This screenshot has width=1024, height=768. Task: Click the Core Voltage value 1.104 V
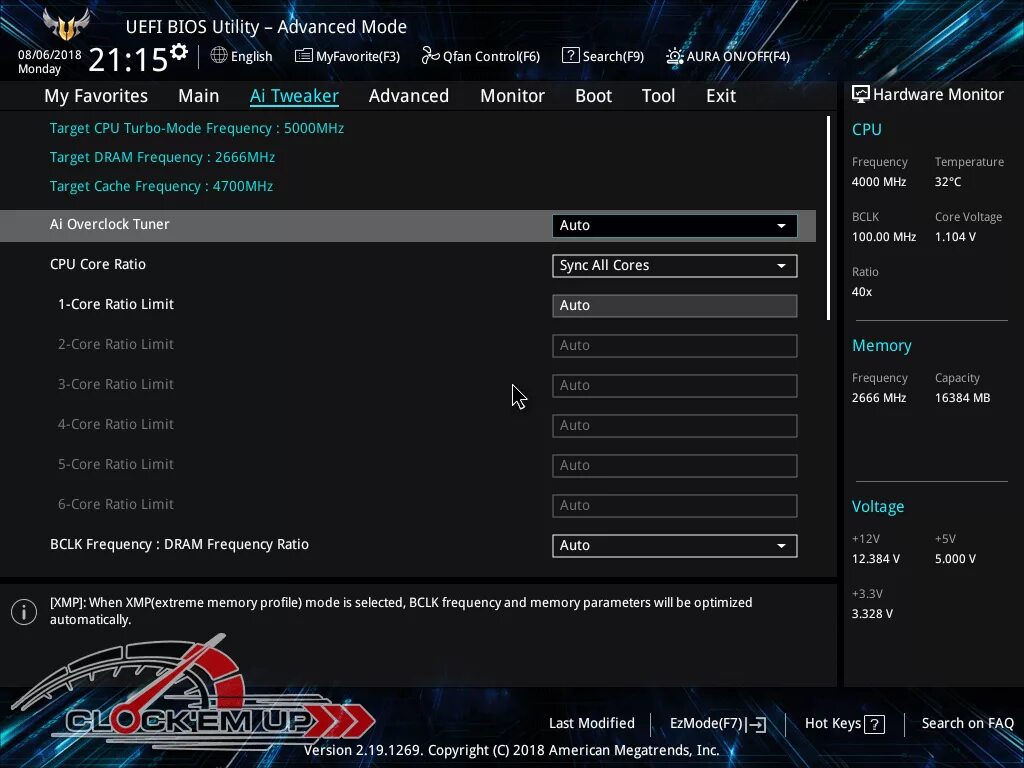[x=955, y=237]
